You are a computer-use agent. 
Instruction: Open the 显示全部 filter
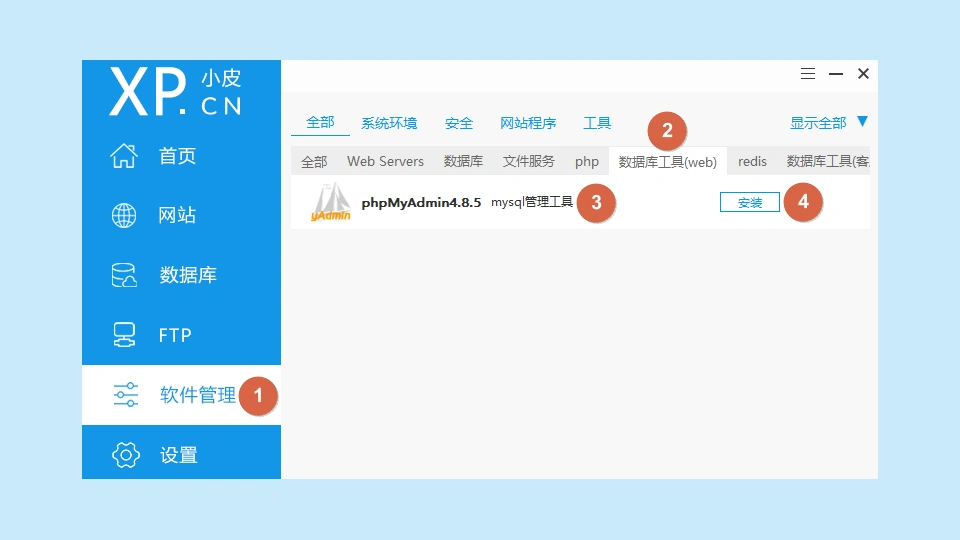(818, 123)
